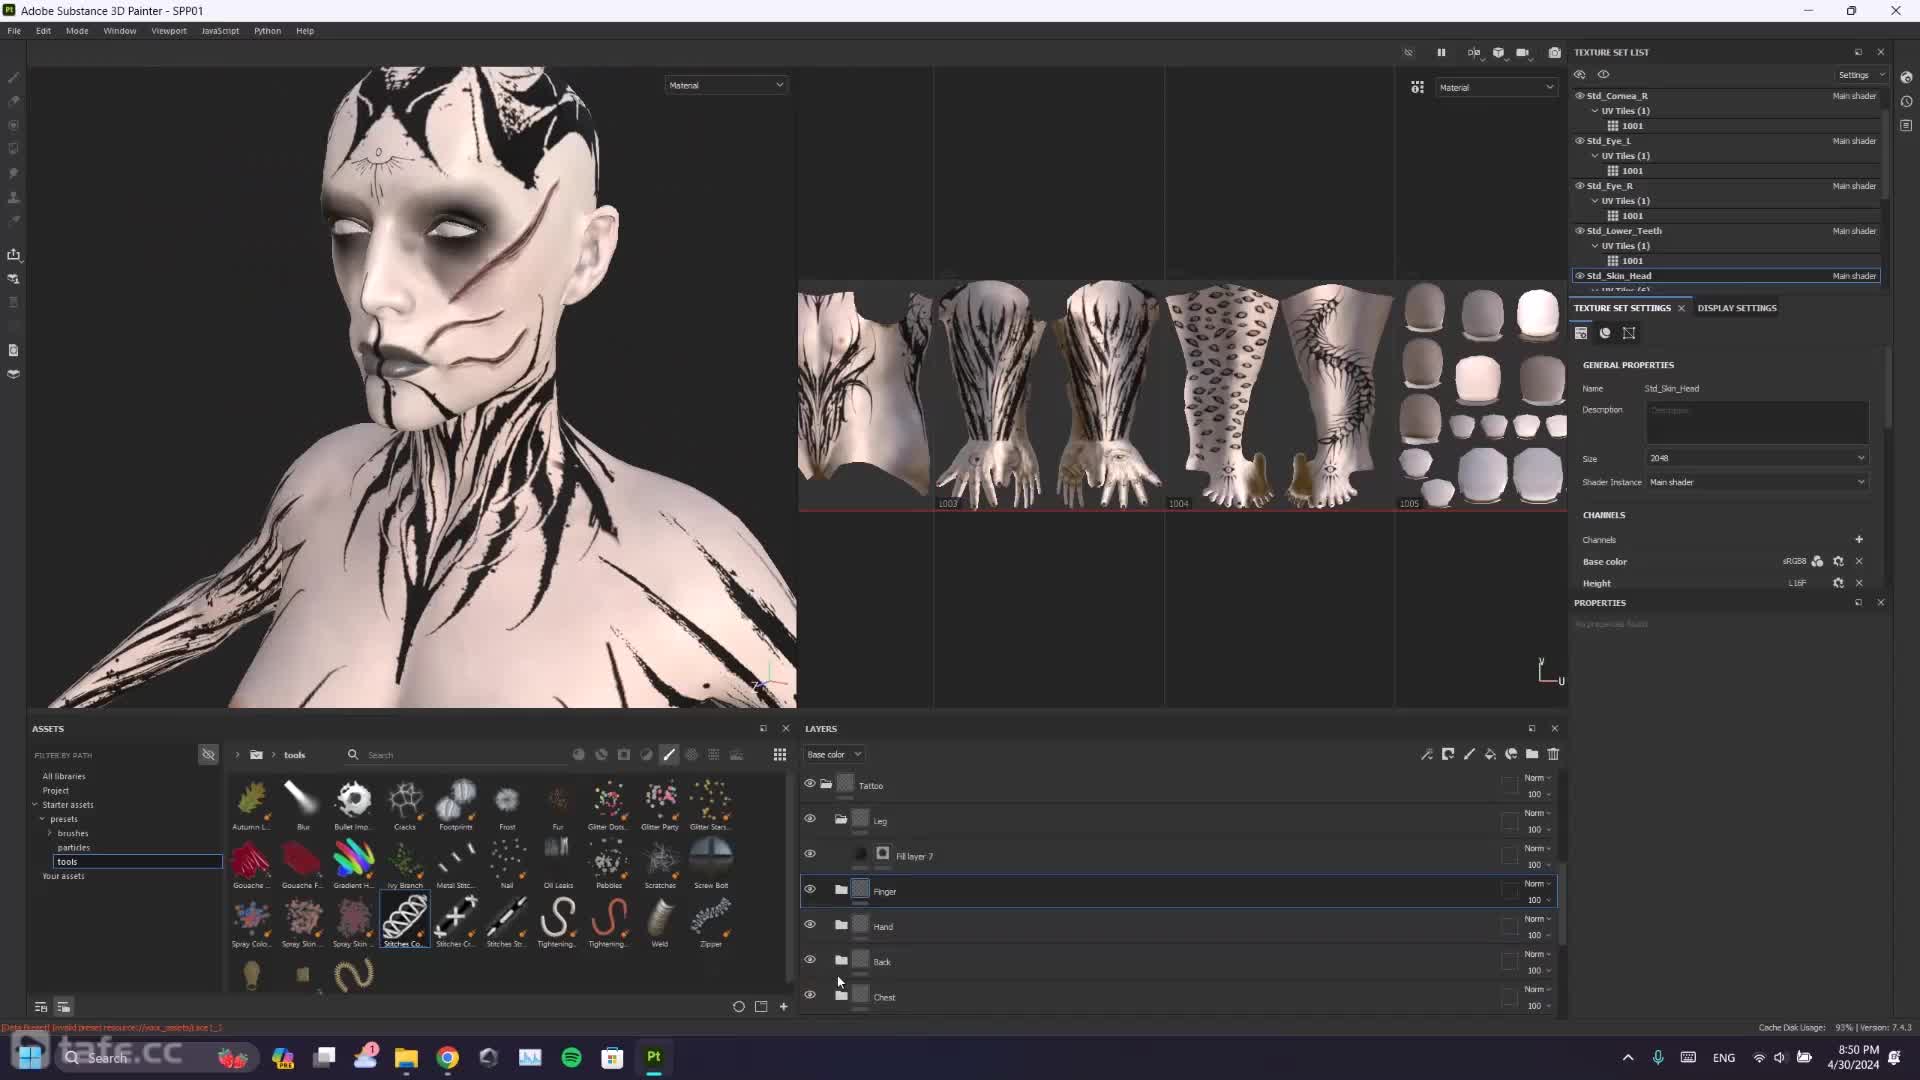This screenshot has width=1920, height=1080.
Task: Hide the Std_Cornea_R texture set
Action: click(x=1579, y=96)
